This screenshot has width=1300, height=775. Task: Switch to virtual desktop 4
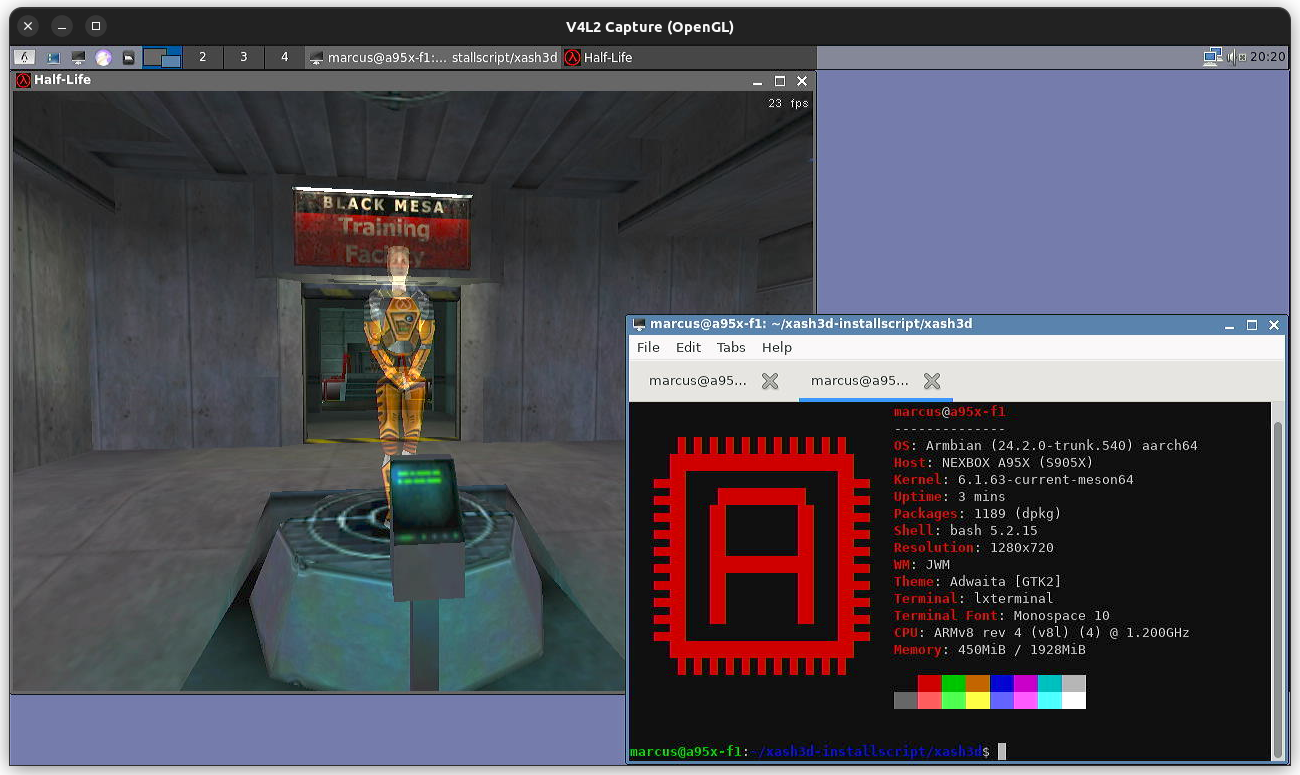pos(284,57)
